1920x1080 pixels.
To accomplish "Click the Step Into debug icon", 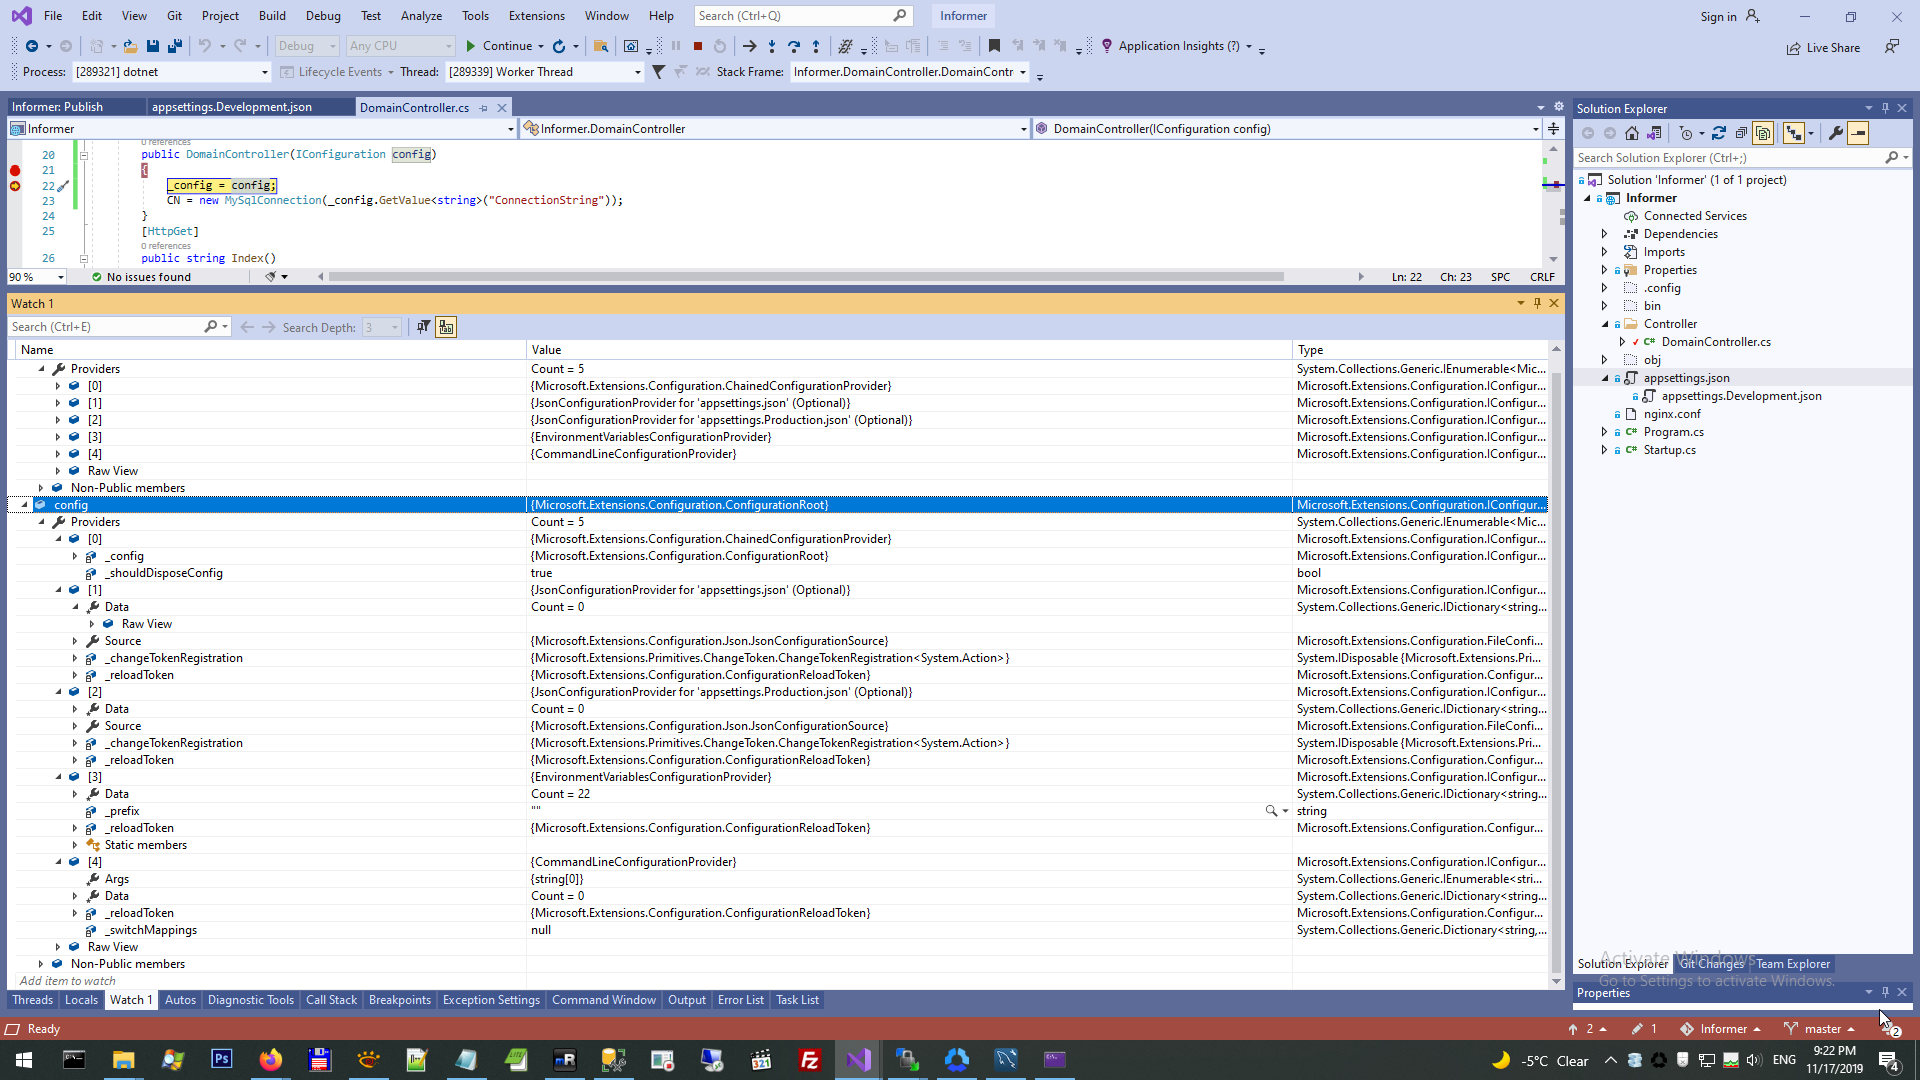I will click(772, 46).
